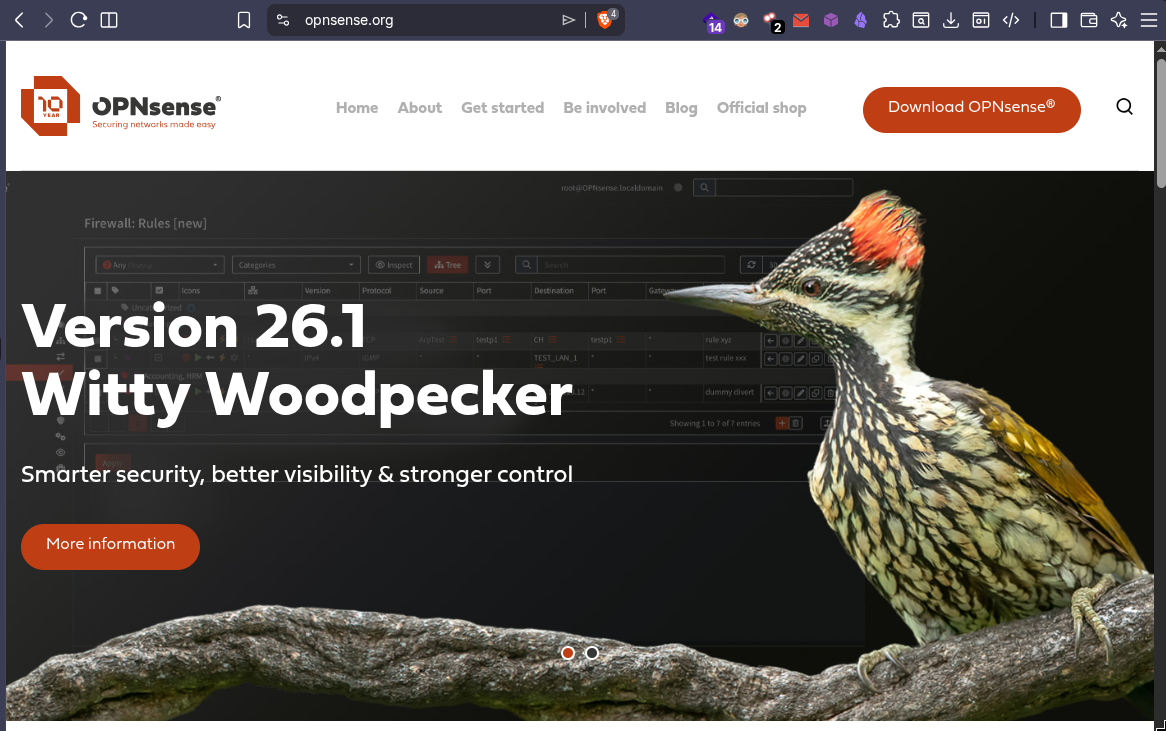Viewport: 1166px width, 731px height.
Task: Toggle the browser sidebar panel
Action: click(x=1059, y=20)
